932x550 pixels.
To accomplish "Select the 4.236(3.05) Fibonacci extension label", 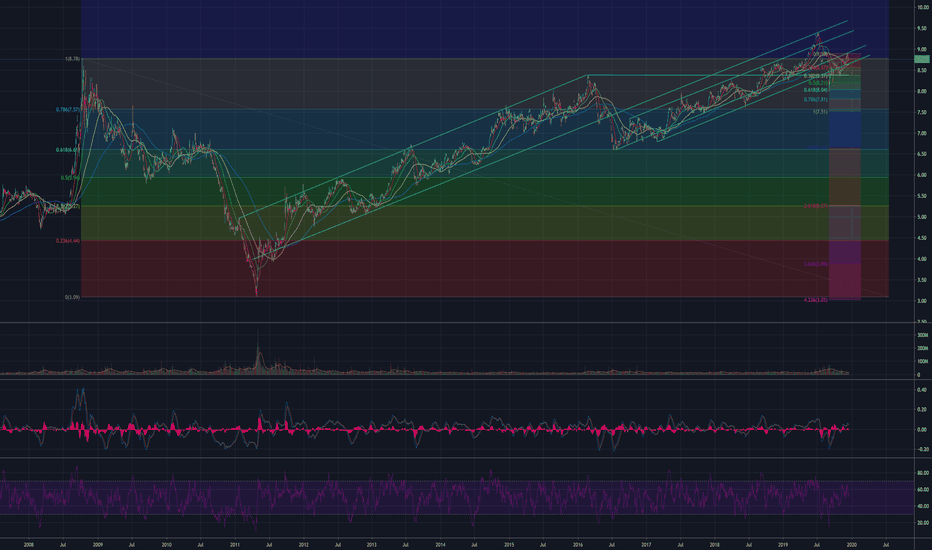I will [816, 300].
